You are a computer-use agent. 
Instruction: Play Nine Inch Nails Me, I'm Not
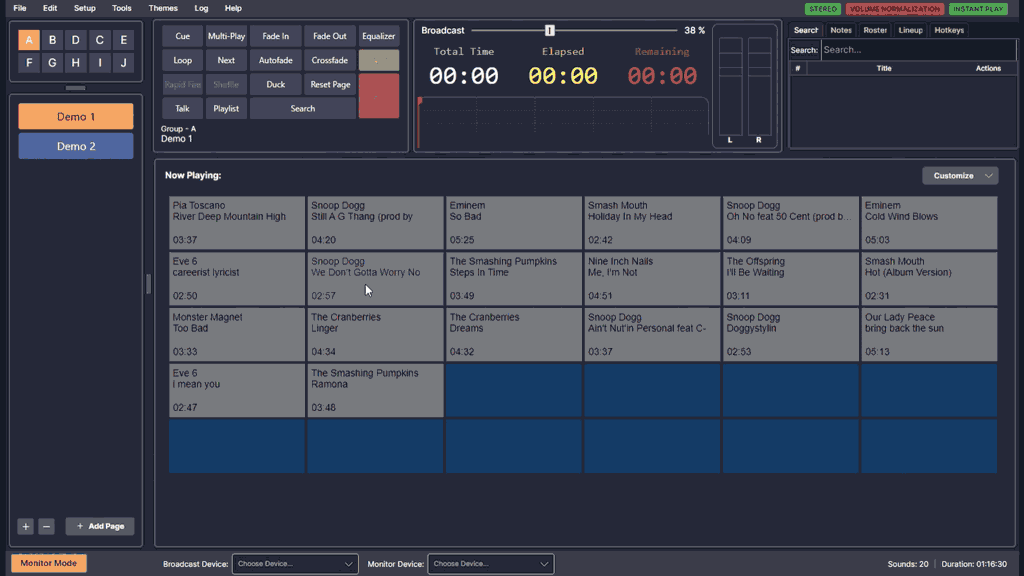coord(652,279)
